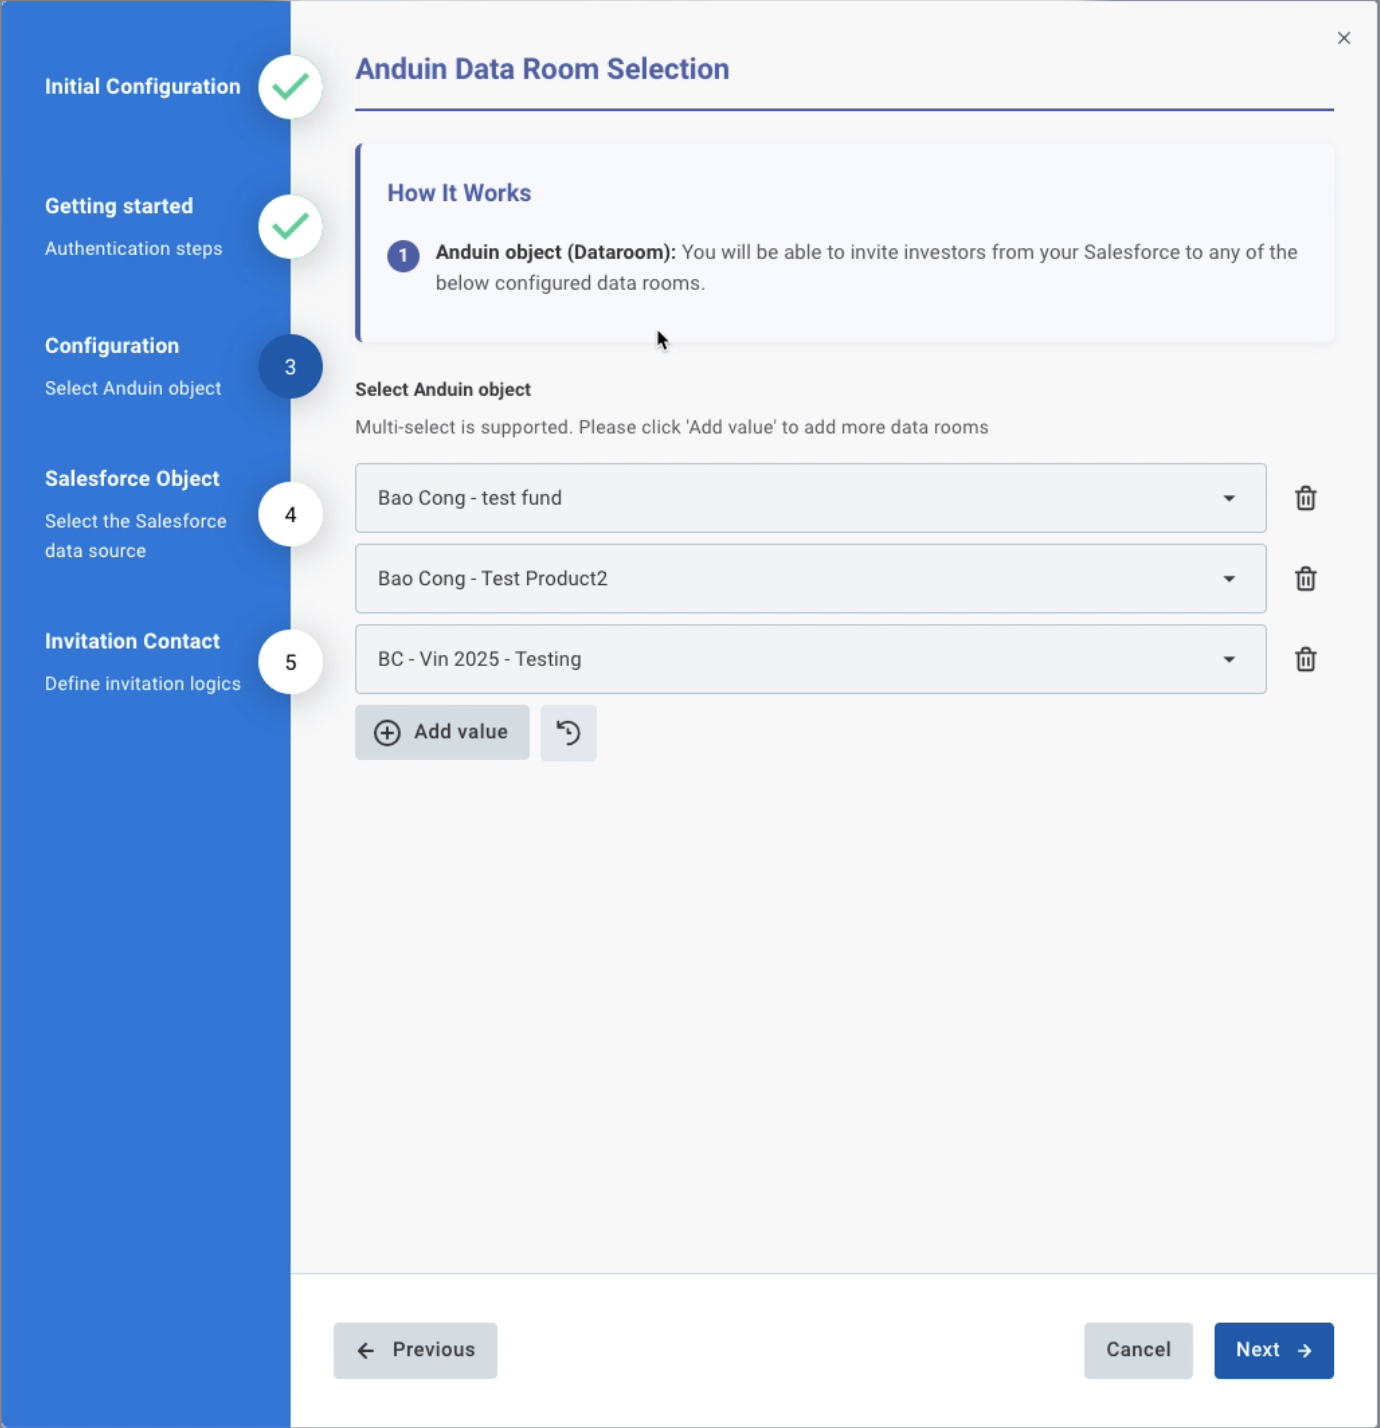
Task: Click the Initial Configuration checkmark step icon
Action: (290, 87)
